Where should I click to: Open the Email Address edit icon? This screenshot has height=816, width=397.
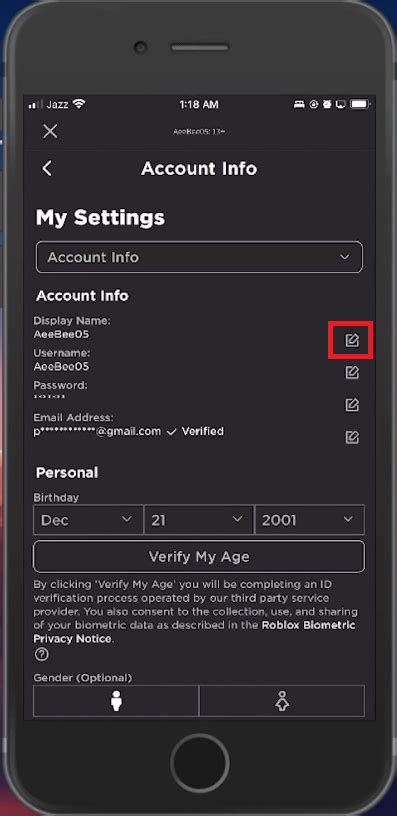(352, 437)
